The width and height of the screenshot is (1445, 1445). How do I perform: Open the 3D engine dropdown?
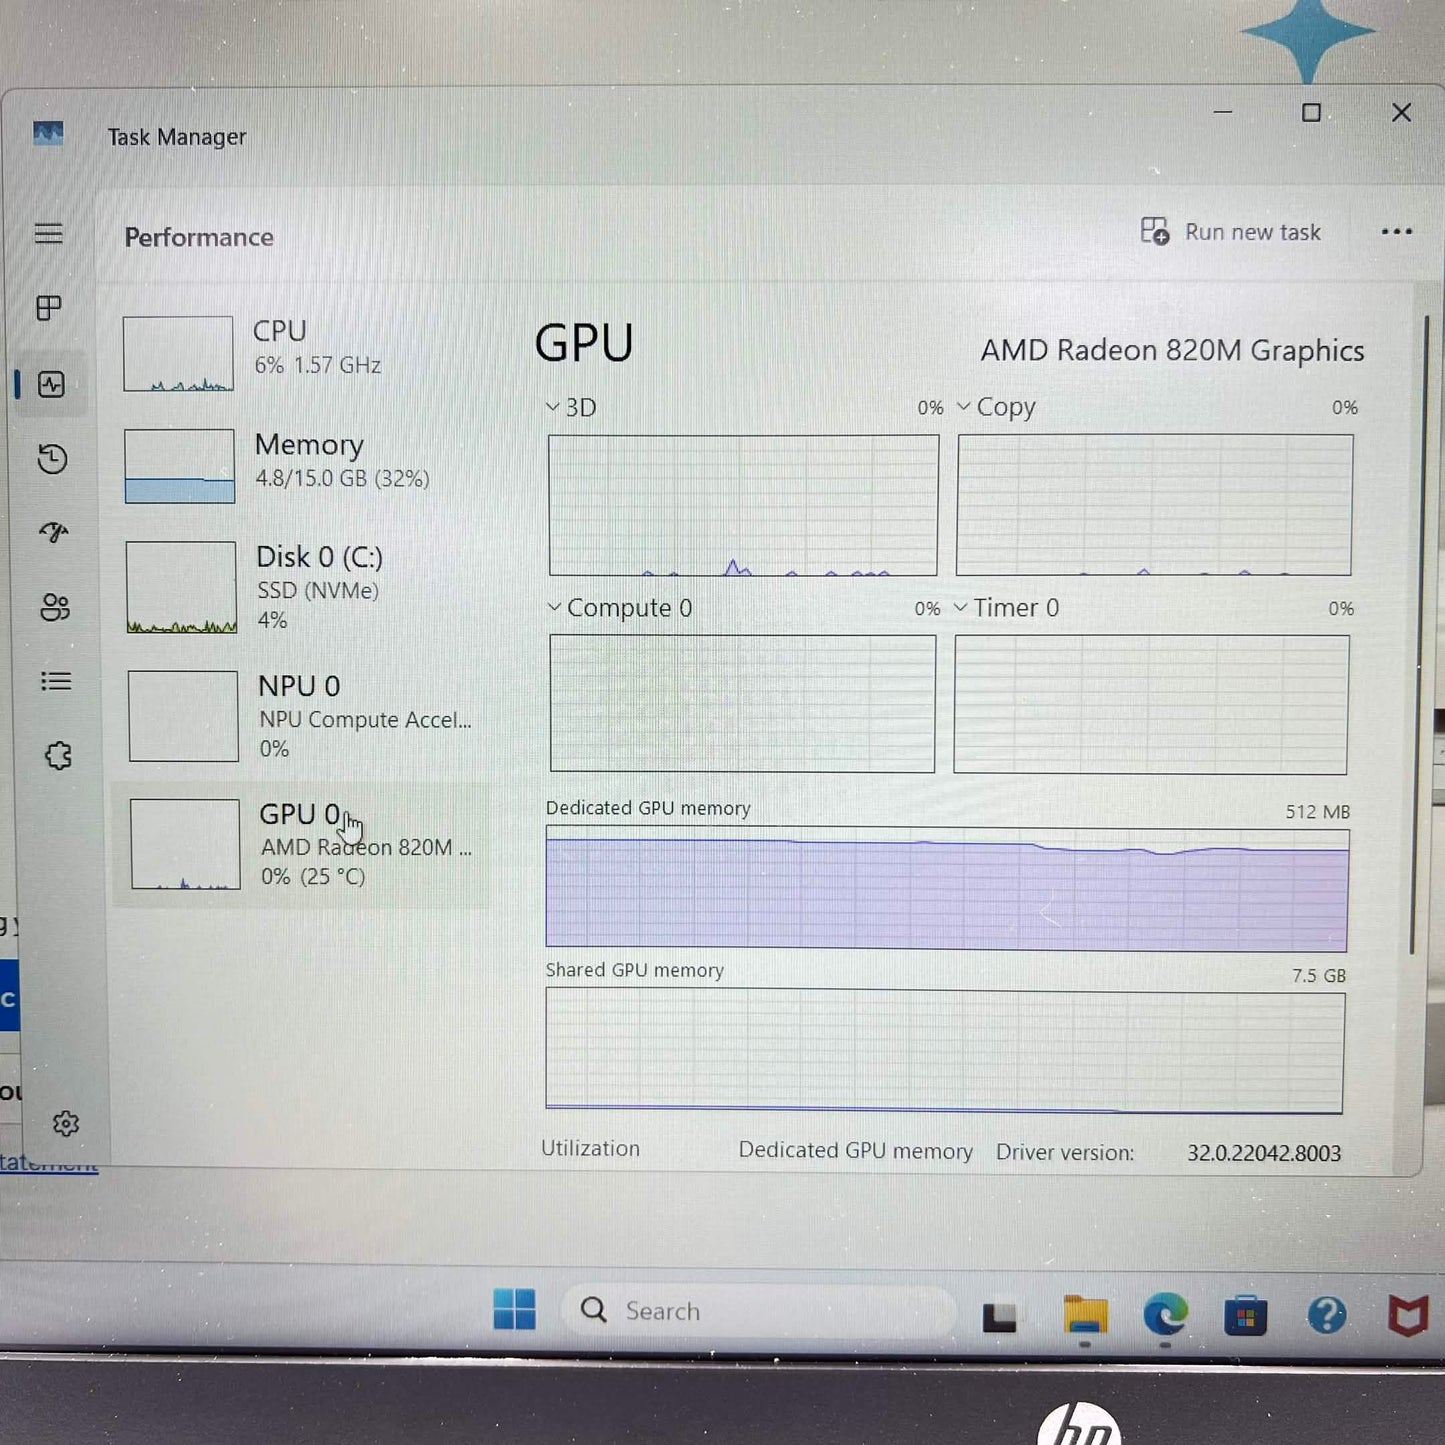pyautogui.click(x=571, y=408)
